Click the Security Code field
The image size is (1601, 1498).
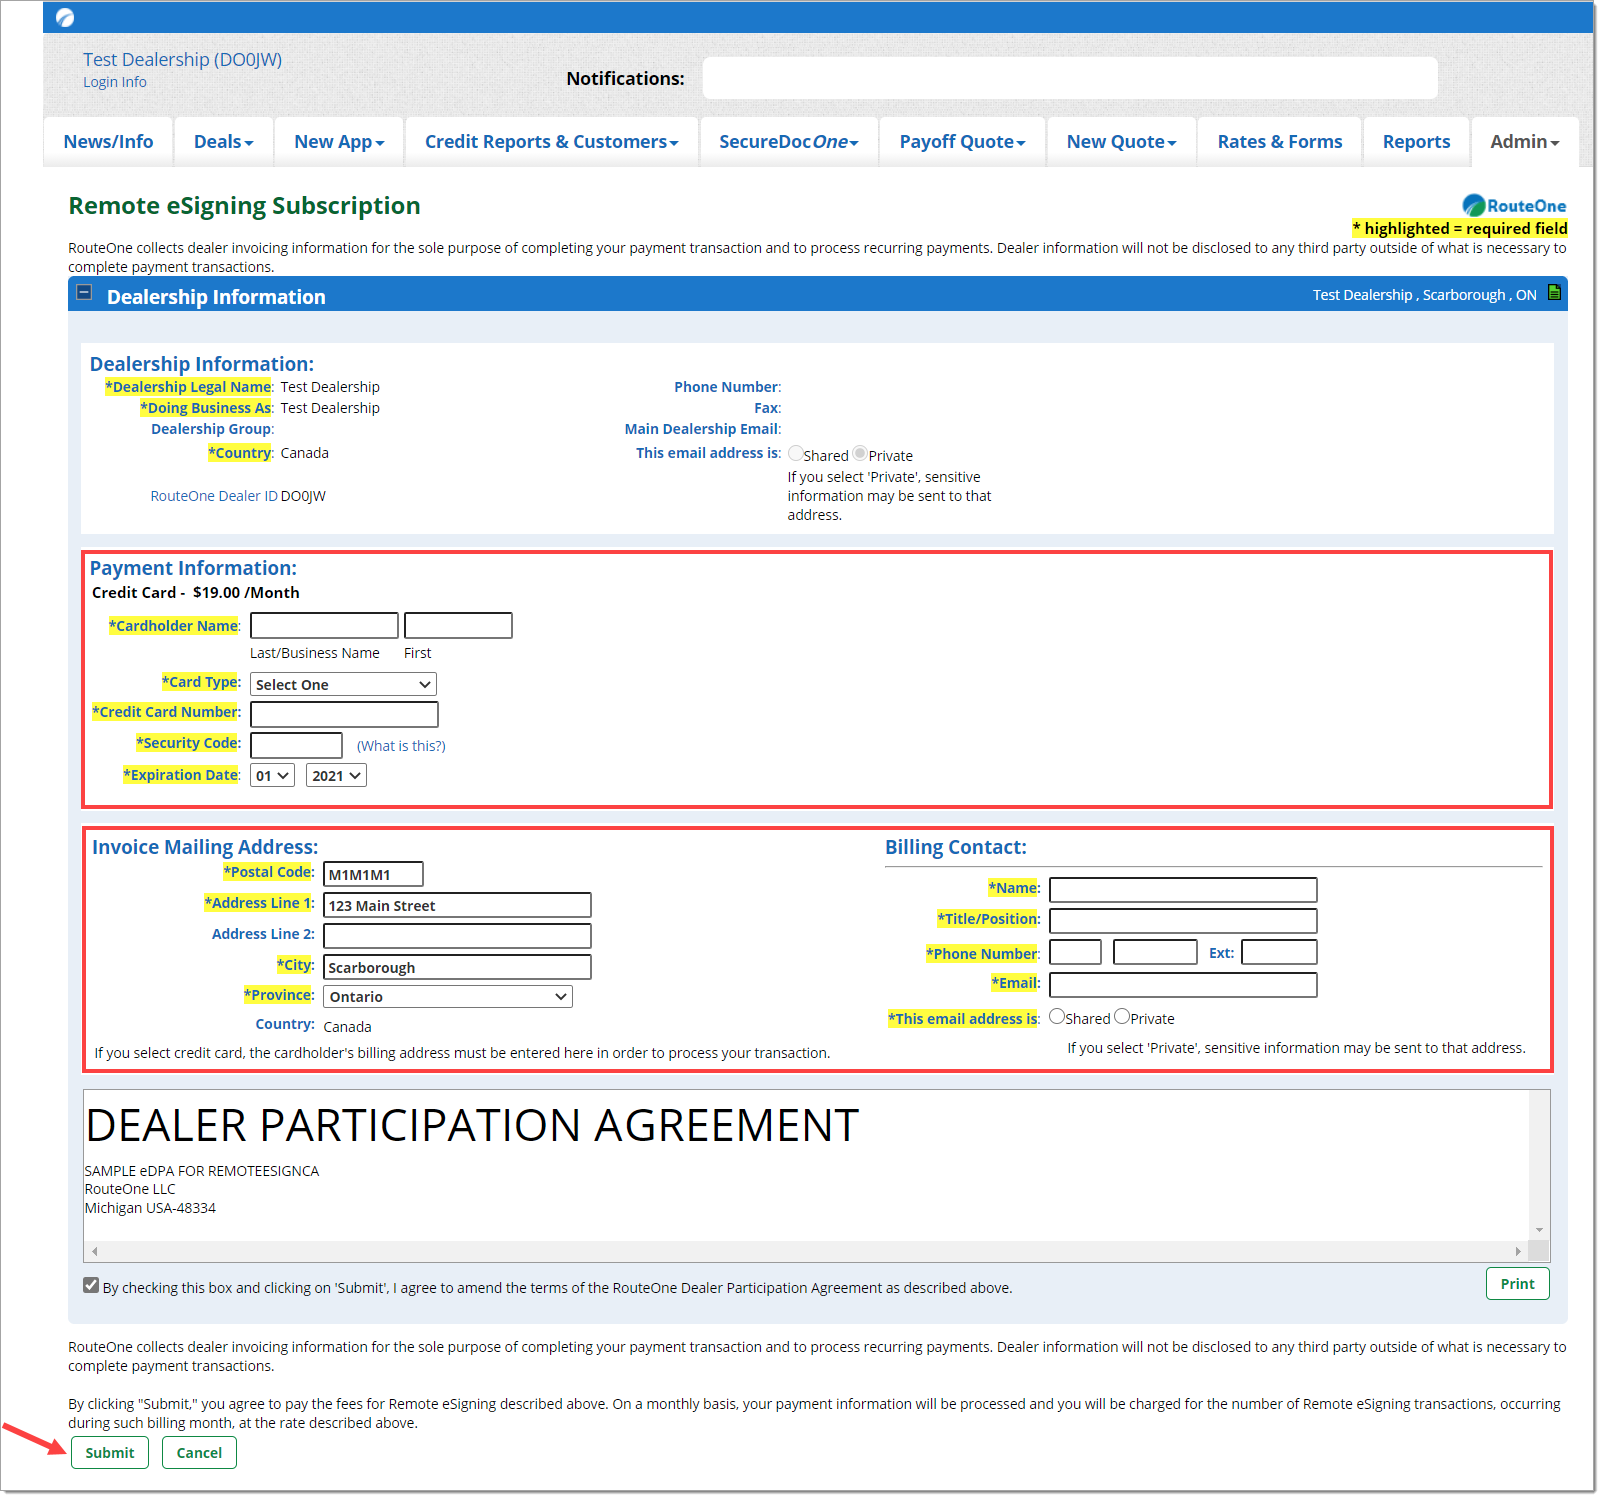(296, 745)
